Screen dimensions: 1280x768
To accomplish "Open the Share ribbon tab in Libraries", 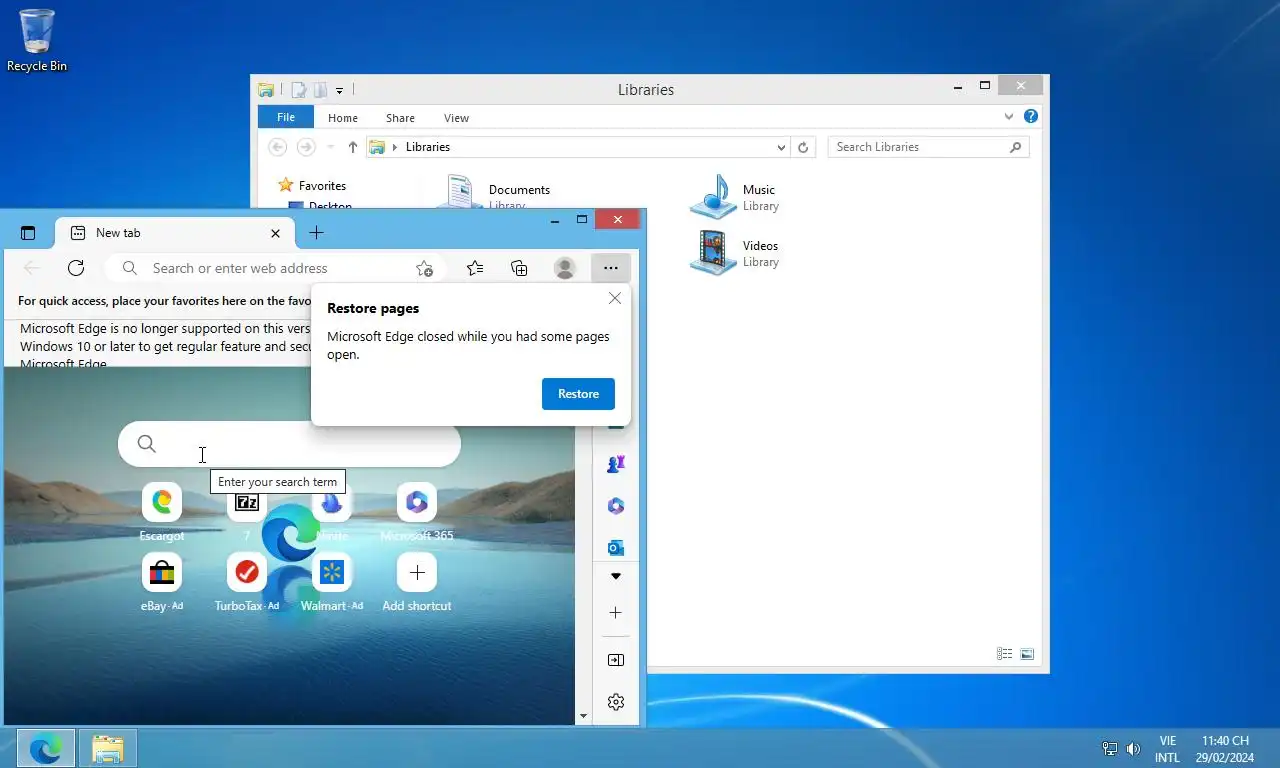I will (x=400, y=118).
